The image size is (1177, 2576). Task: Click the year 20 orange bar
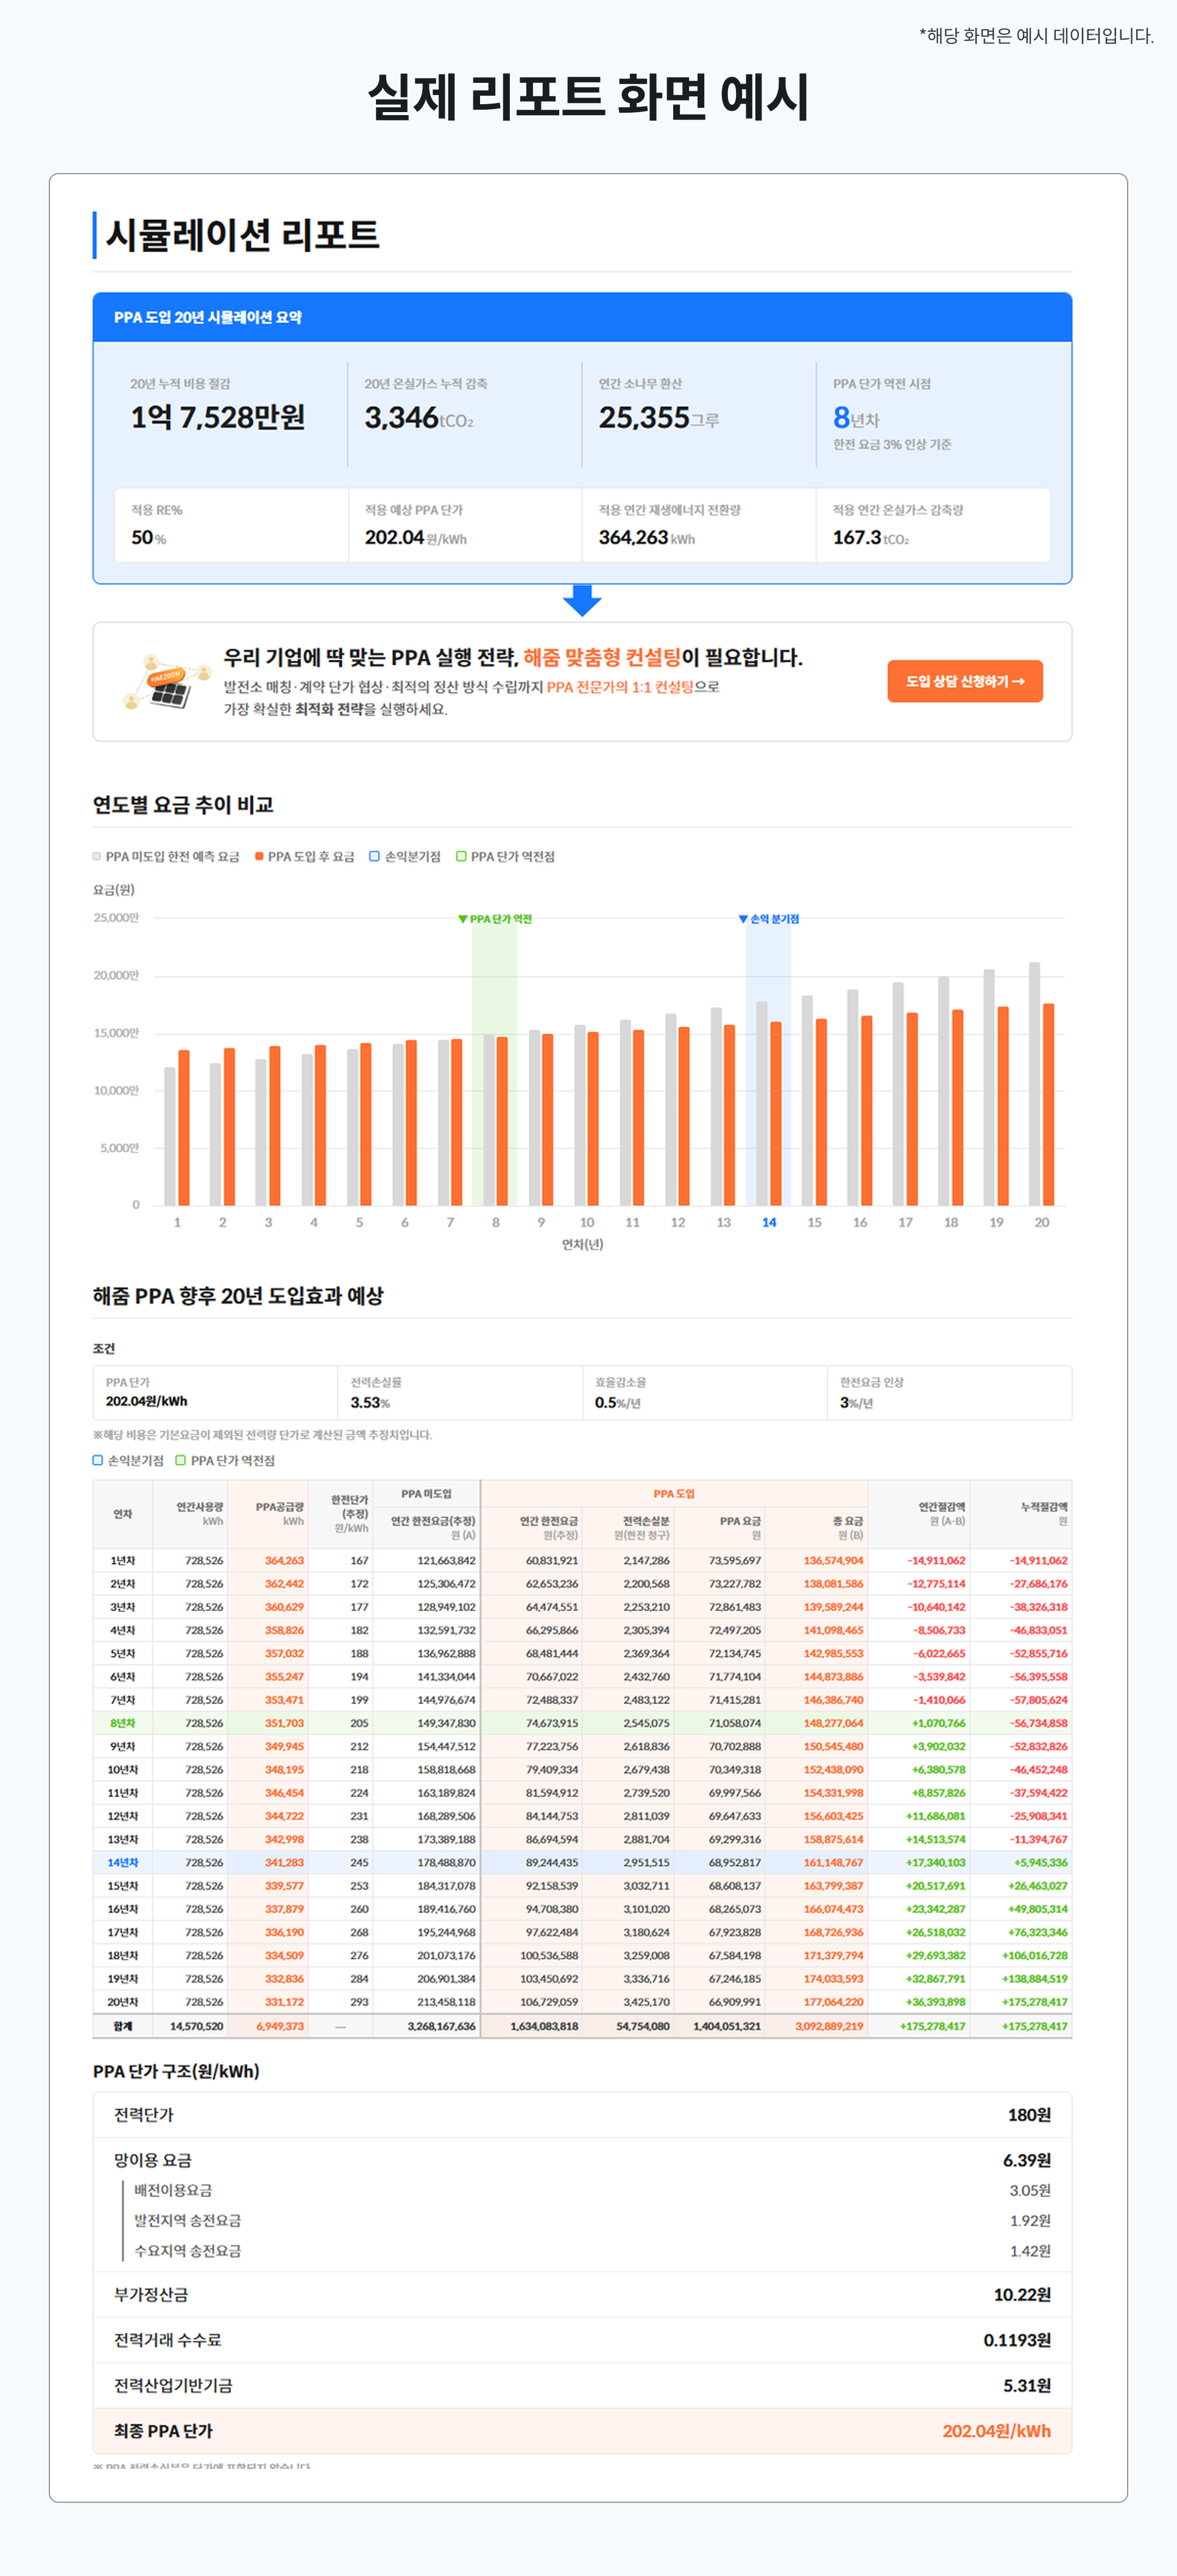pyautogui.click(x=1048, y=1104)
